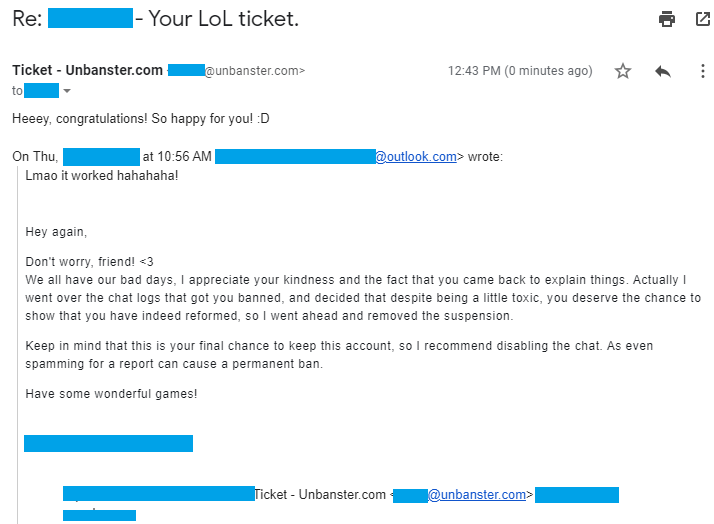This screenshot has width=714, height=524.
Task: Click sender name Ticket - Unbanster.com
Action: 87,70
